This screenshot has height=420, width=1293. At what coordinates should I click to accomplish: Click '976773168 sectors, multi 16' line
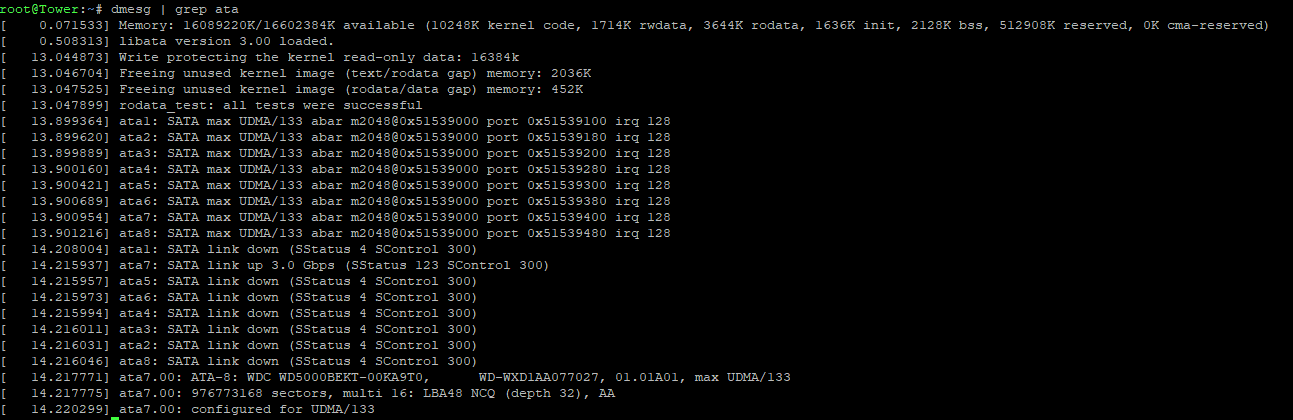(308, 393)
